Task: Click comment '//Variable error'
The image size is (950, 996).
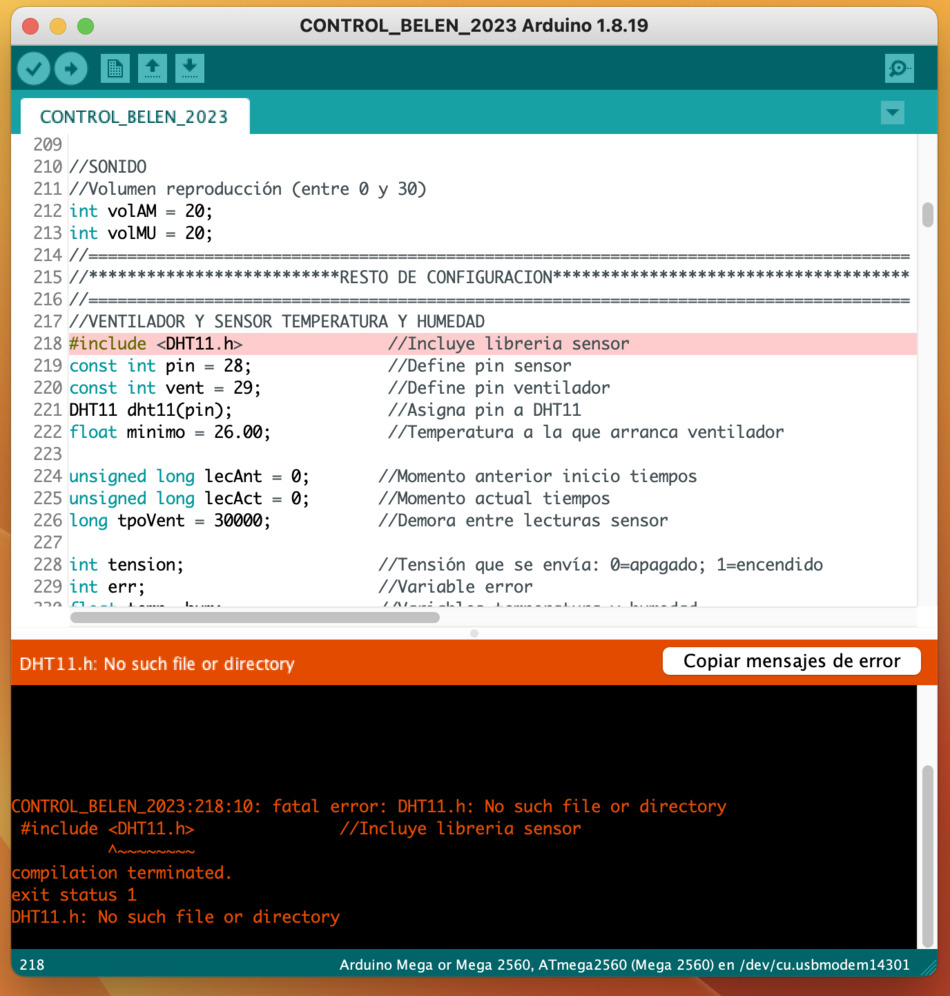Action: click(x=455, y=587)
